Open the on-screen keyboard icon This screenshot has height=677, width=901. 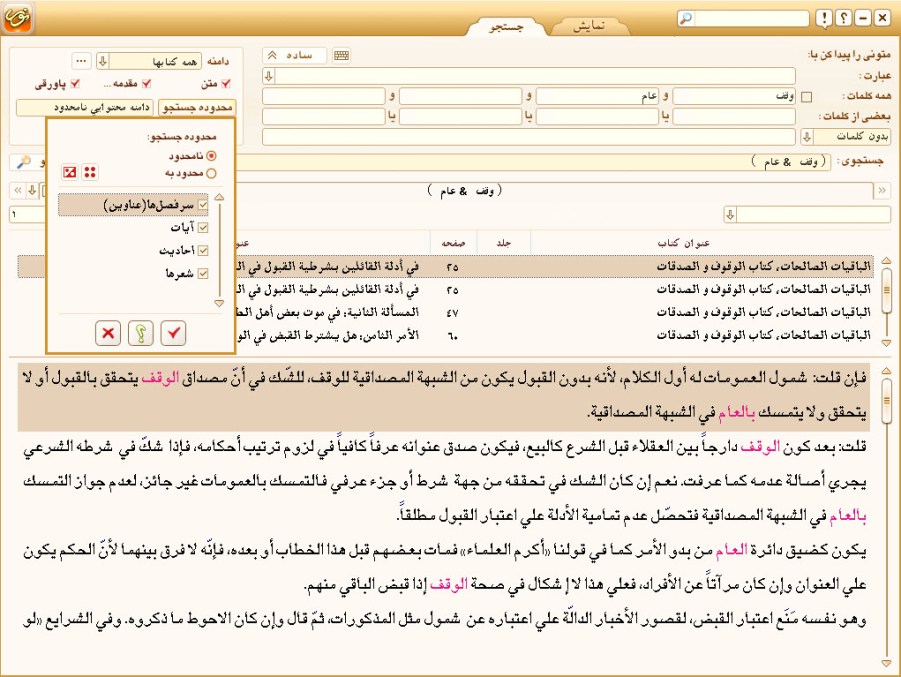(342, 56)
